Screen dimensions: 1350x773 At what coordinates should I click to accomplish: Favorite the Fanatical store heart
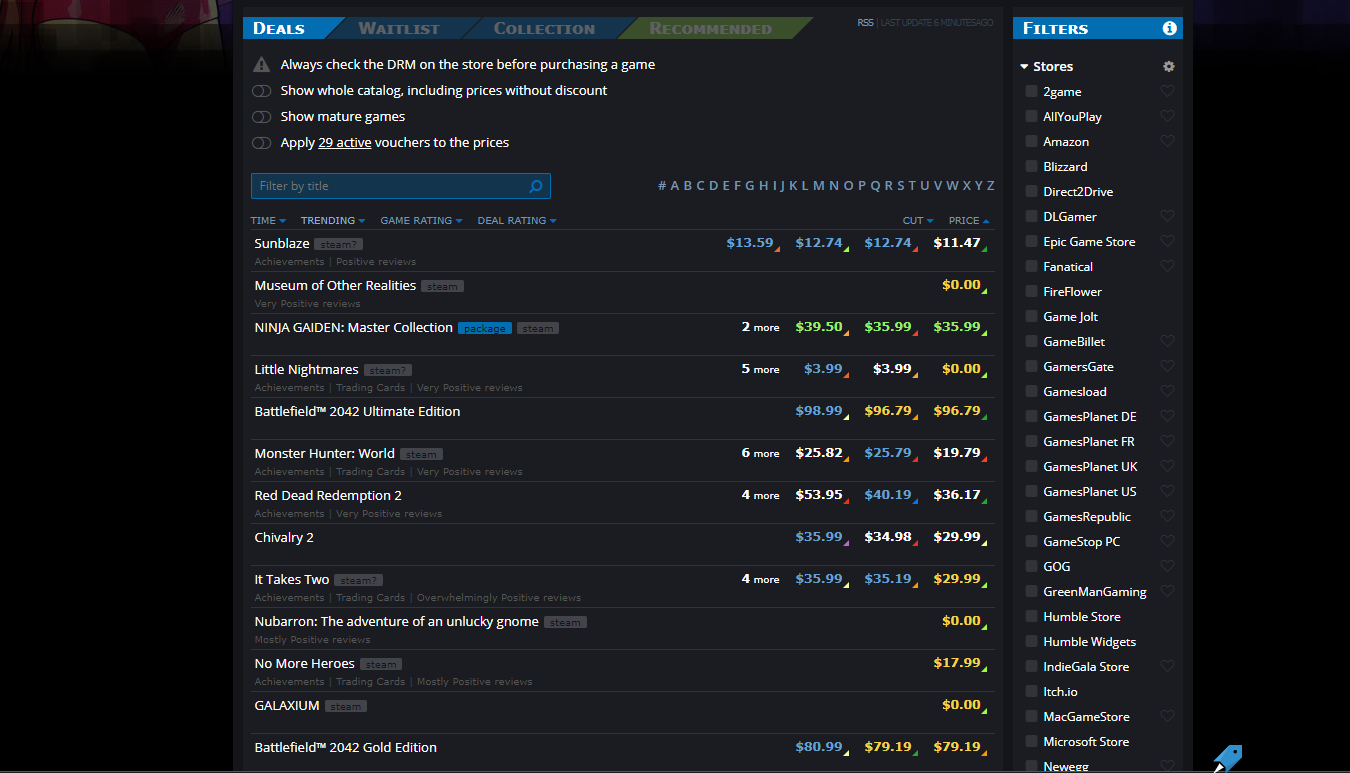(x=1166, y=266)
